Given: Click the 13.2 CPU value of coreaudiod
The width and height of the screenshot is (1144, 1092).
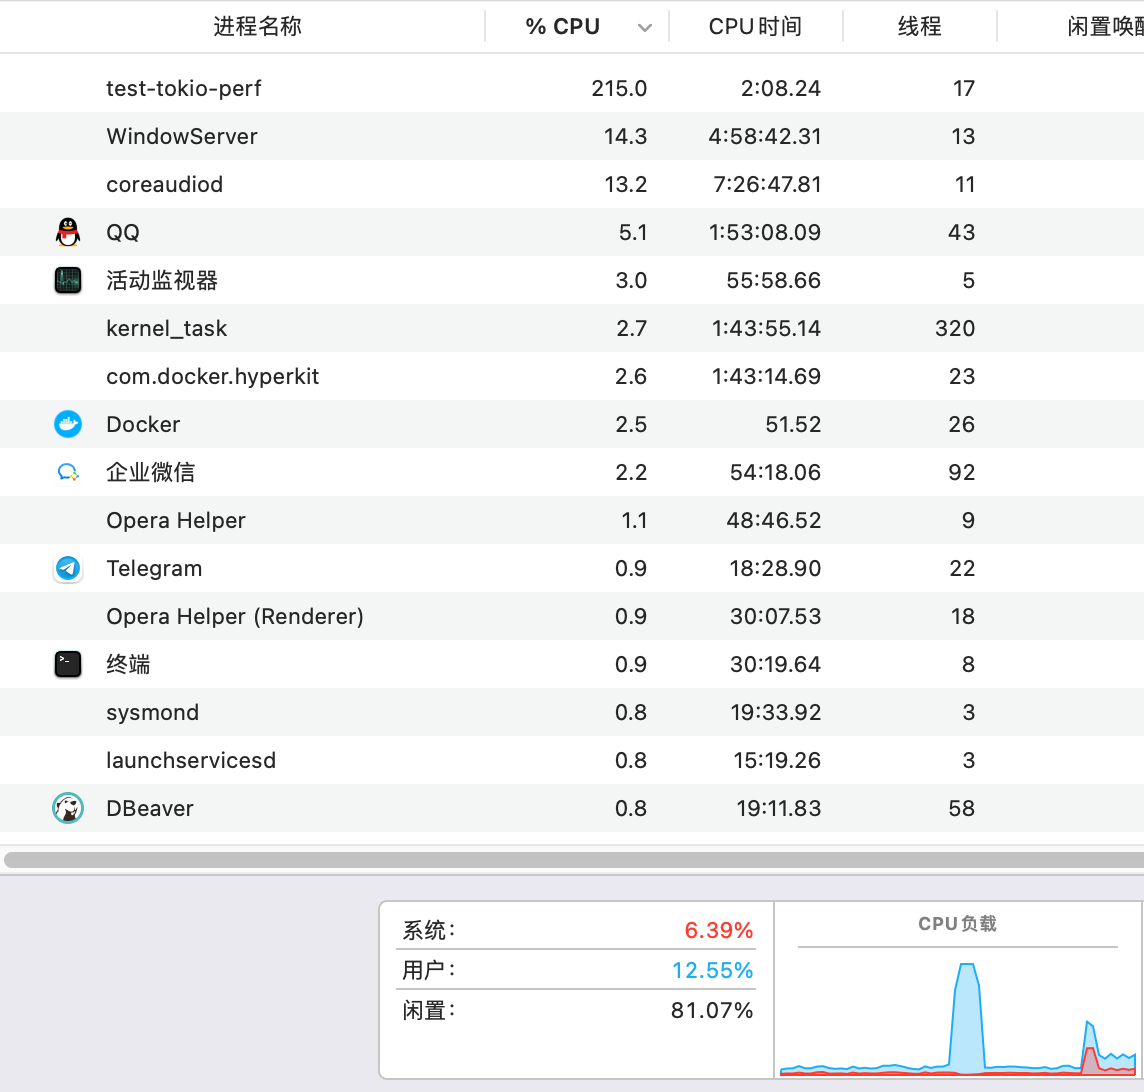Looking at the screenshot, I should [x=625, y=185].
